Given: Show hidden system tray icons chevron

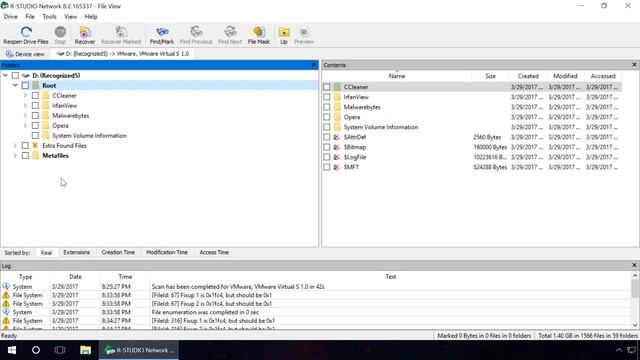Looking at the screenshot, I should [x=619, y=350].
